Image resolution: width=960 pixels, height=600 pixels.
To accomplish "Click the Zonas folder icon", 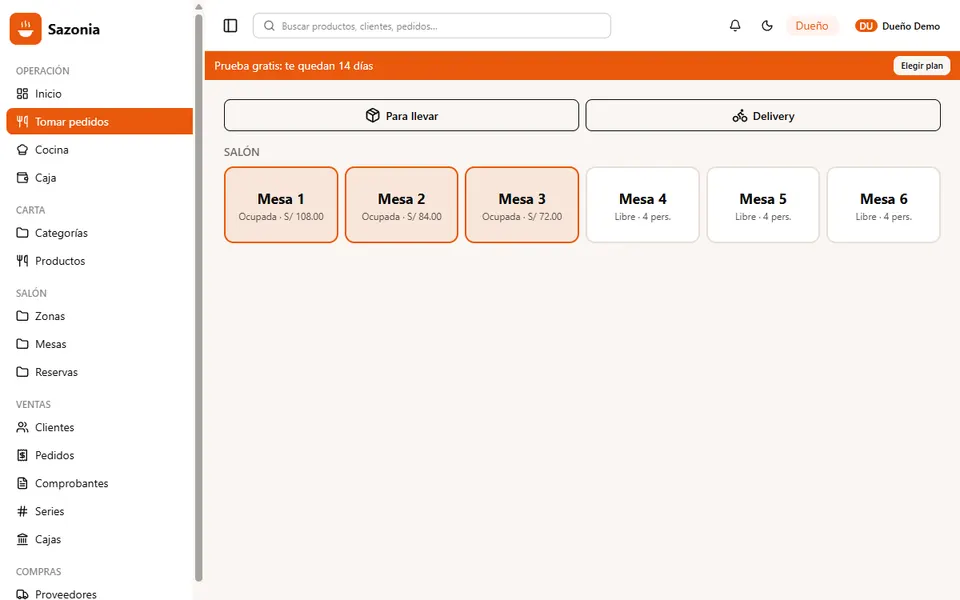I will click(x=22, y=316).
